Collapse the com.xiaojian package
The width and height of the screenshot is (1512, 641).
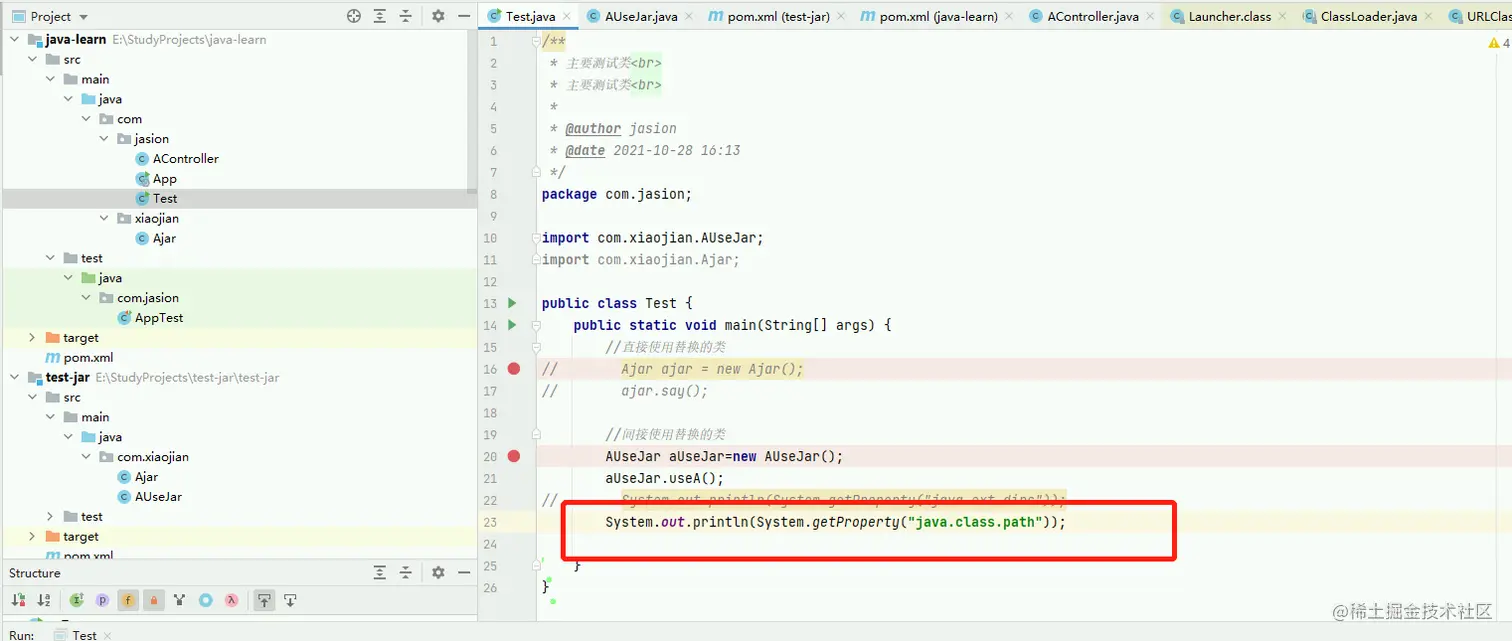tap(87, 457)
